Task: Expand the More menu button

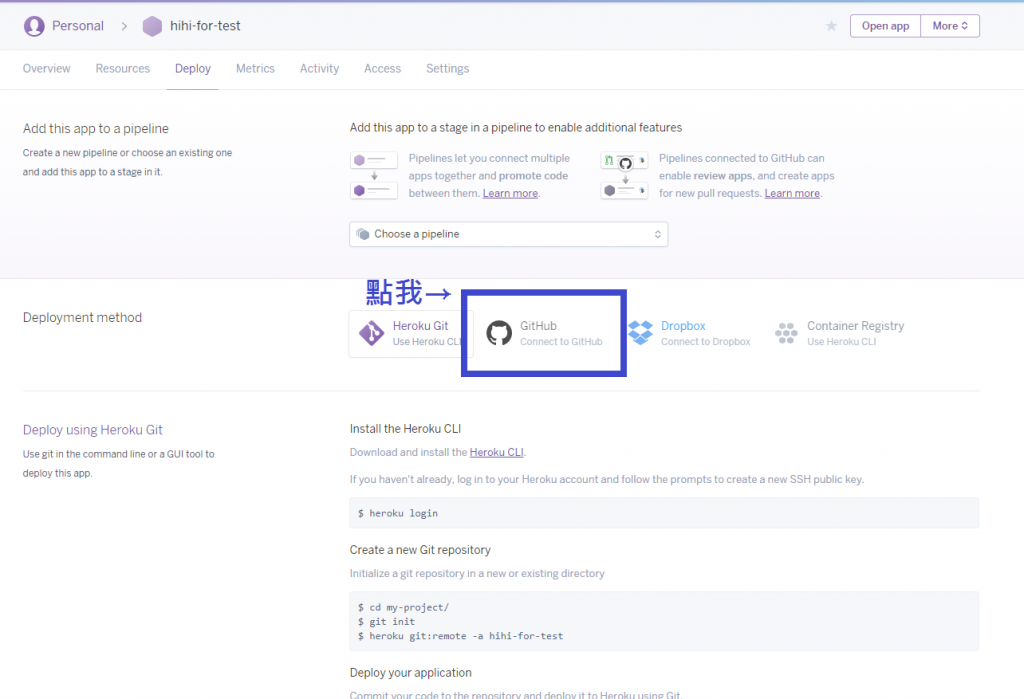Action: (x=950, y=26)
